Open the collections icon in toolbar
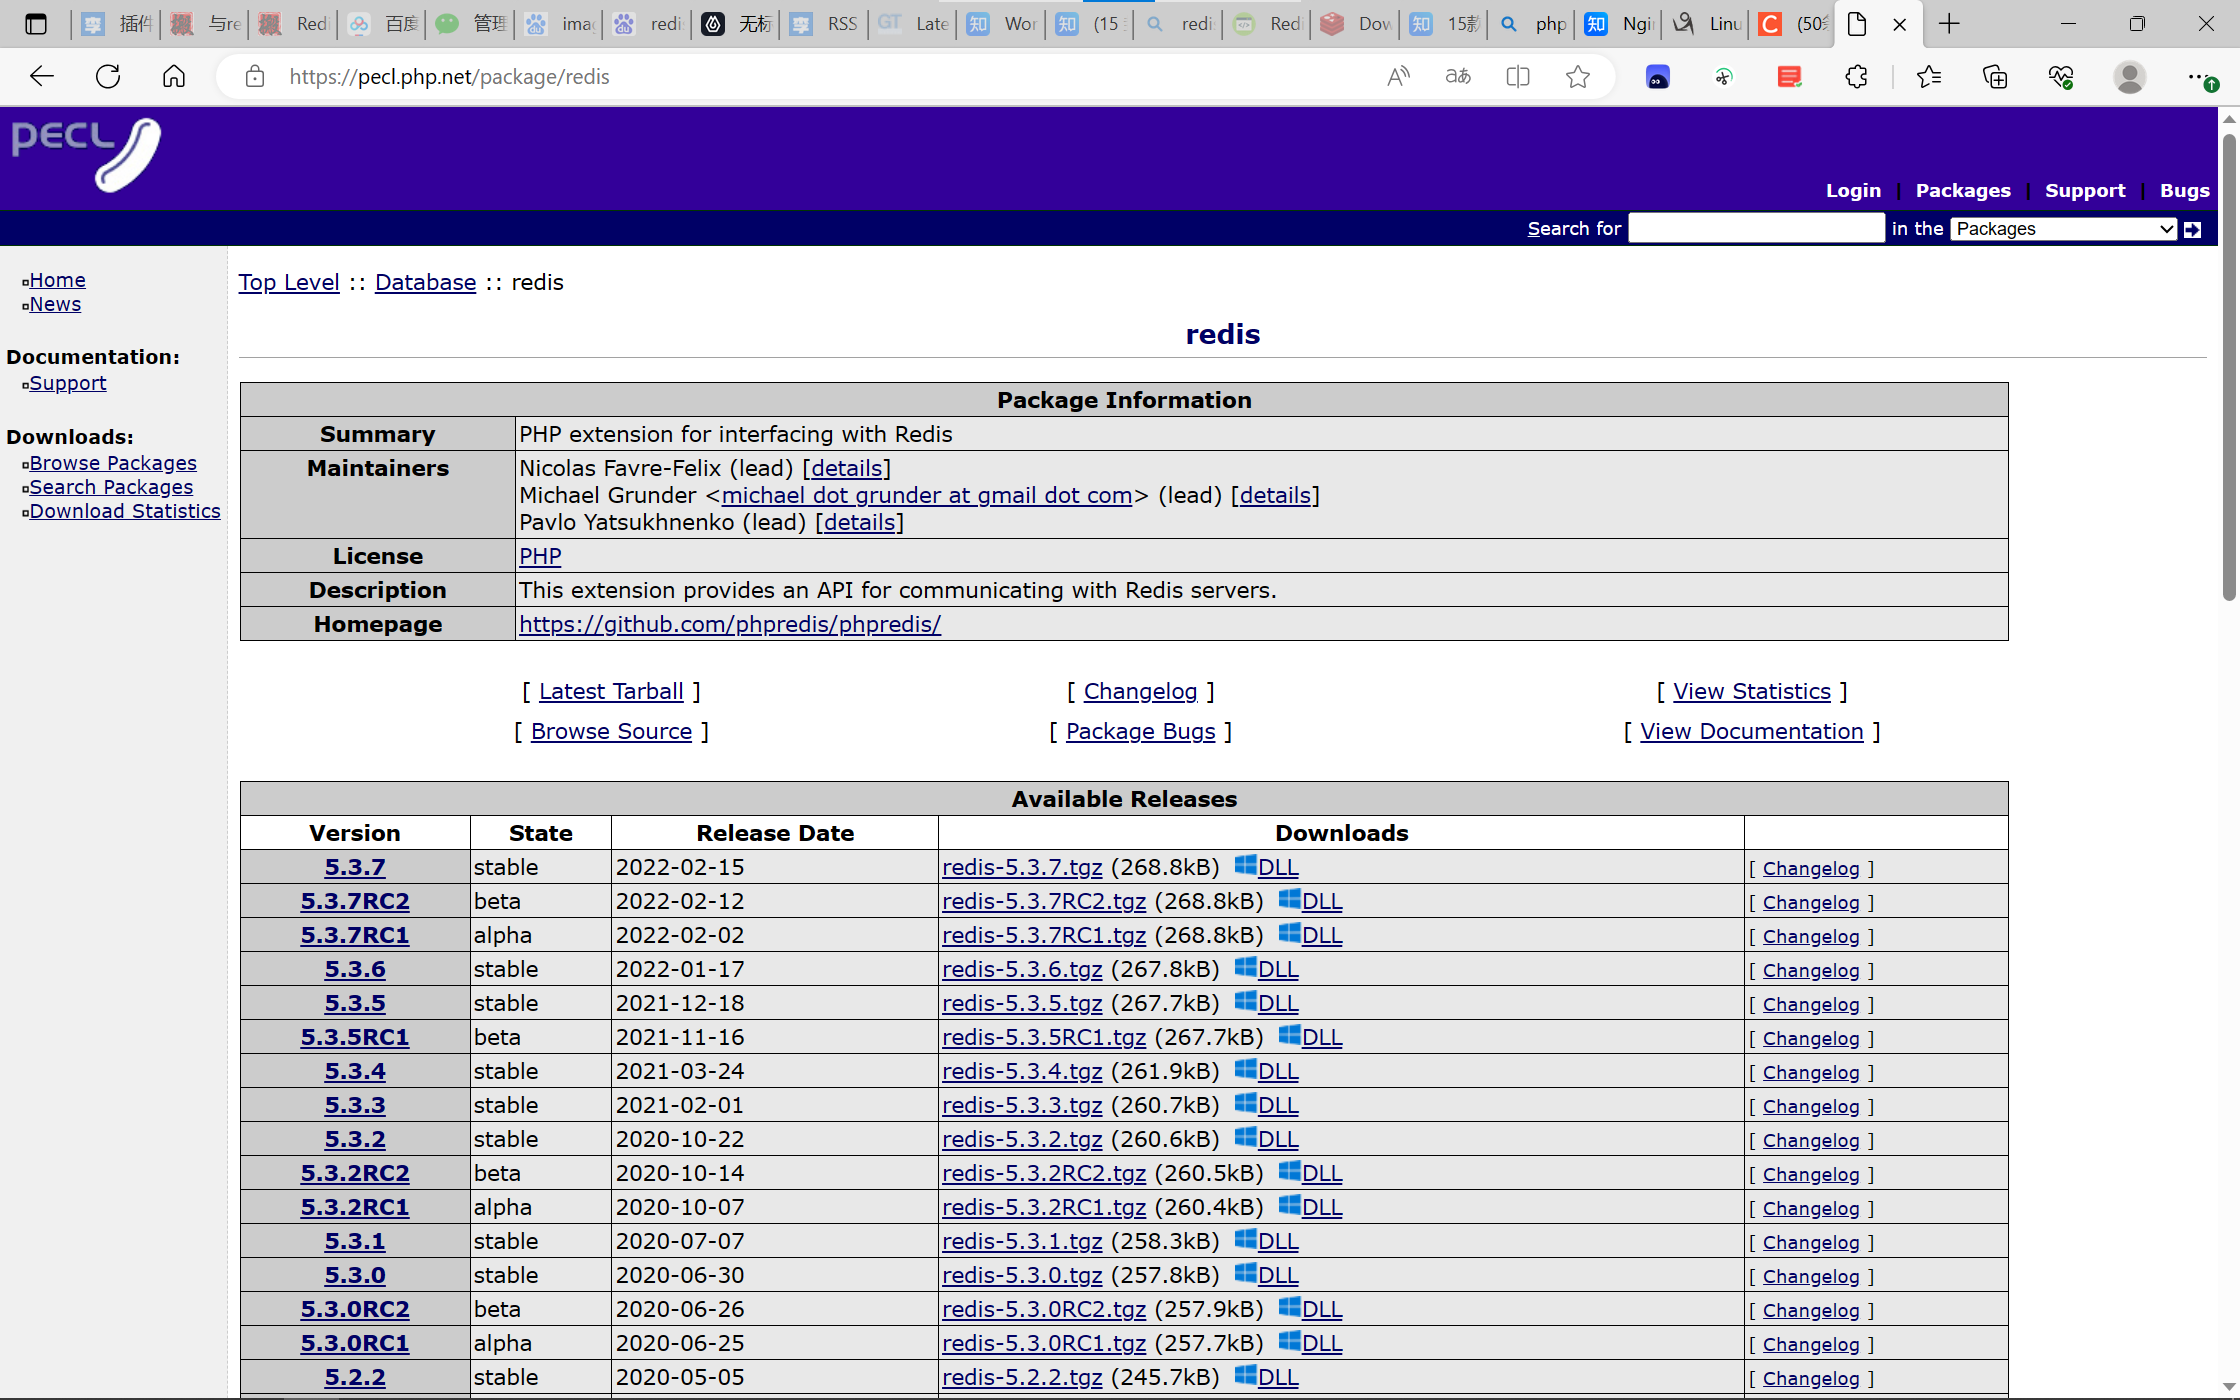 (1995, 77)
